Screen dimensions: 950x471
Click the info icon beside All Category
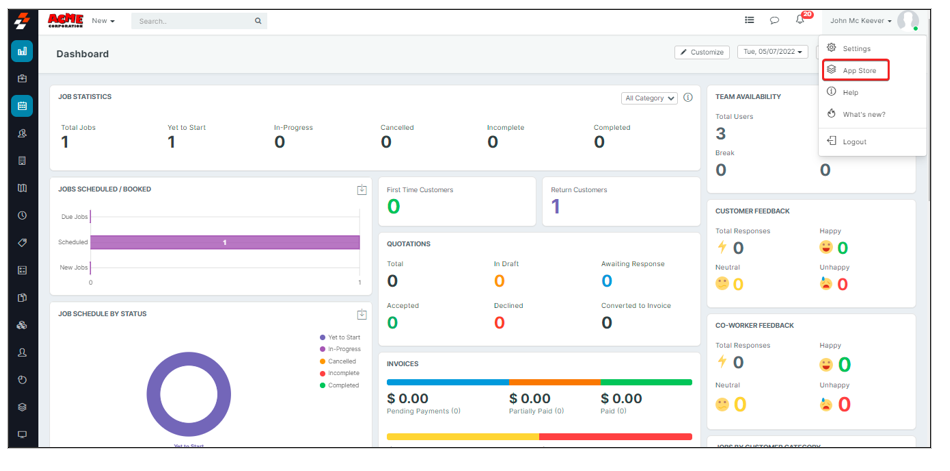[688, 98]
